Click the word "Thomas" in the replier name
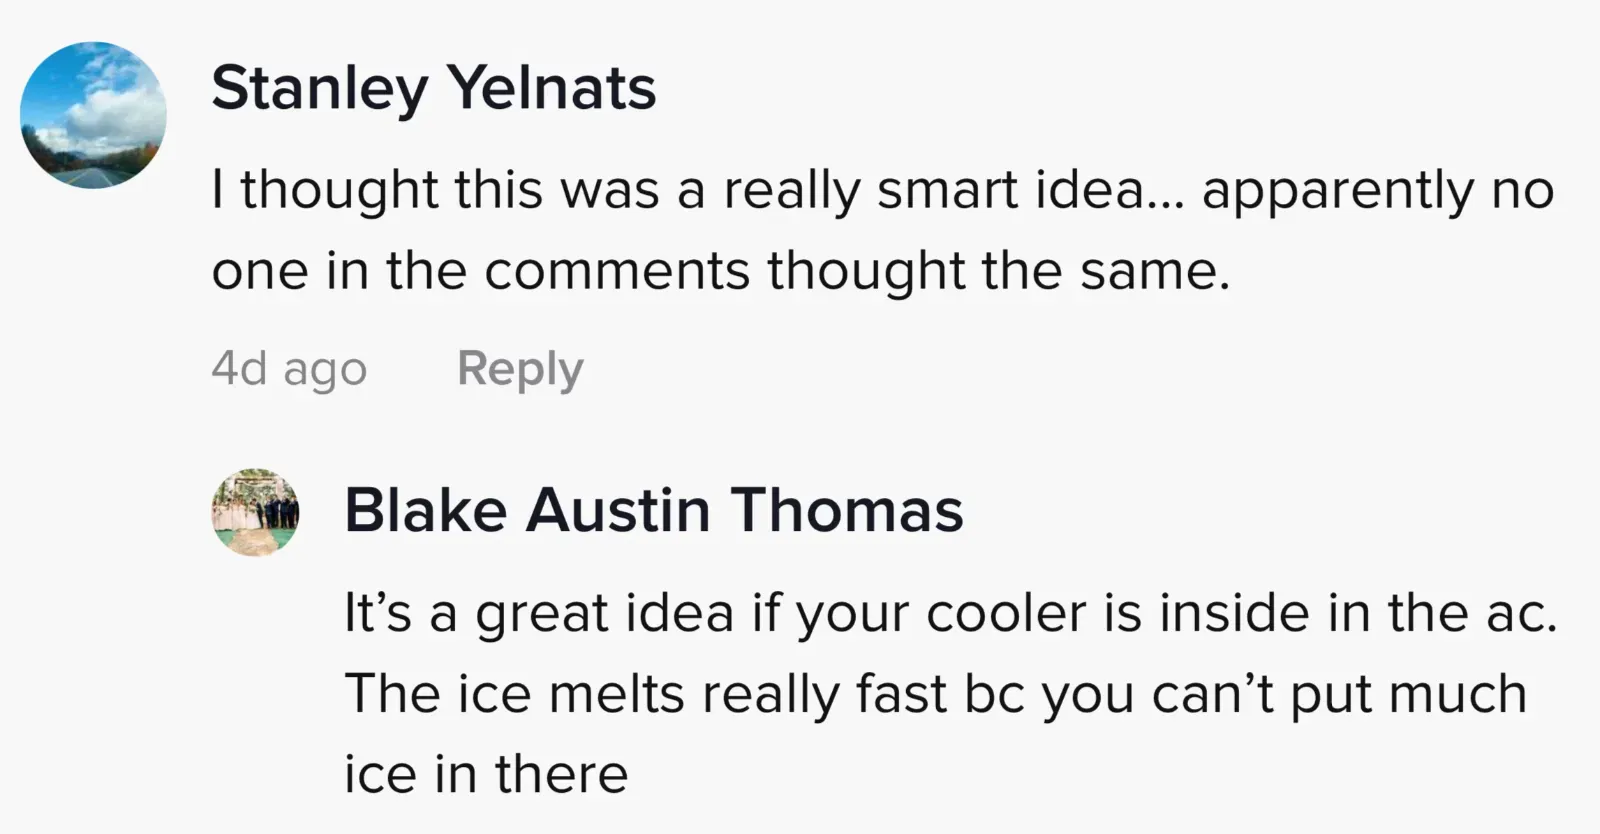Screen dimensions: 1600x834 (846, 510)
